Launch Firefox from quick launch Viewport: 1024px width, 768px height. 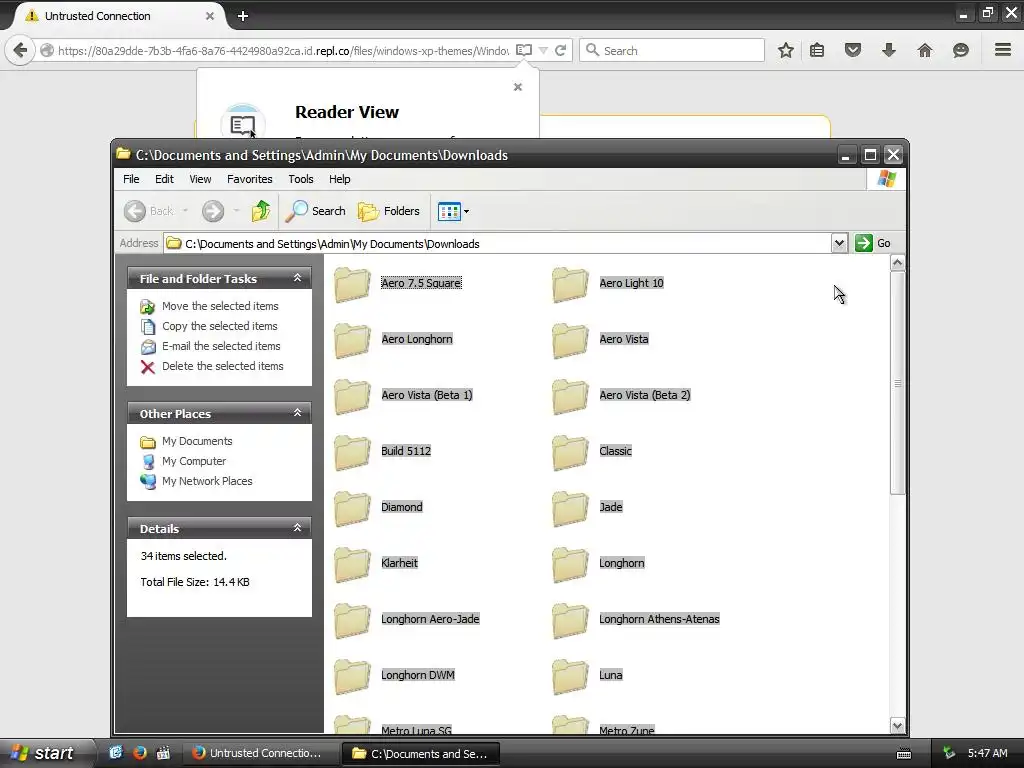pyautogui.click(x=139, y=753)
